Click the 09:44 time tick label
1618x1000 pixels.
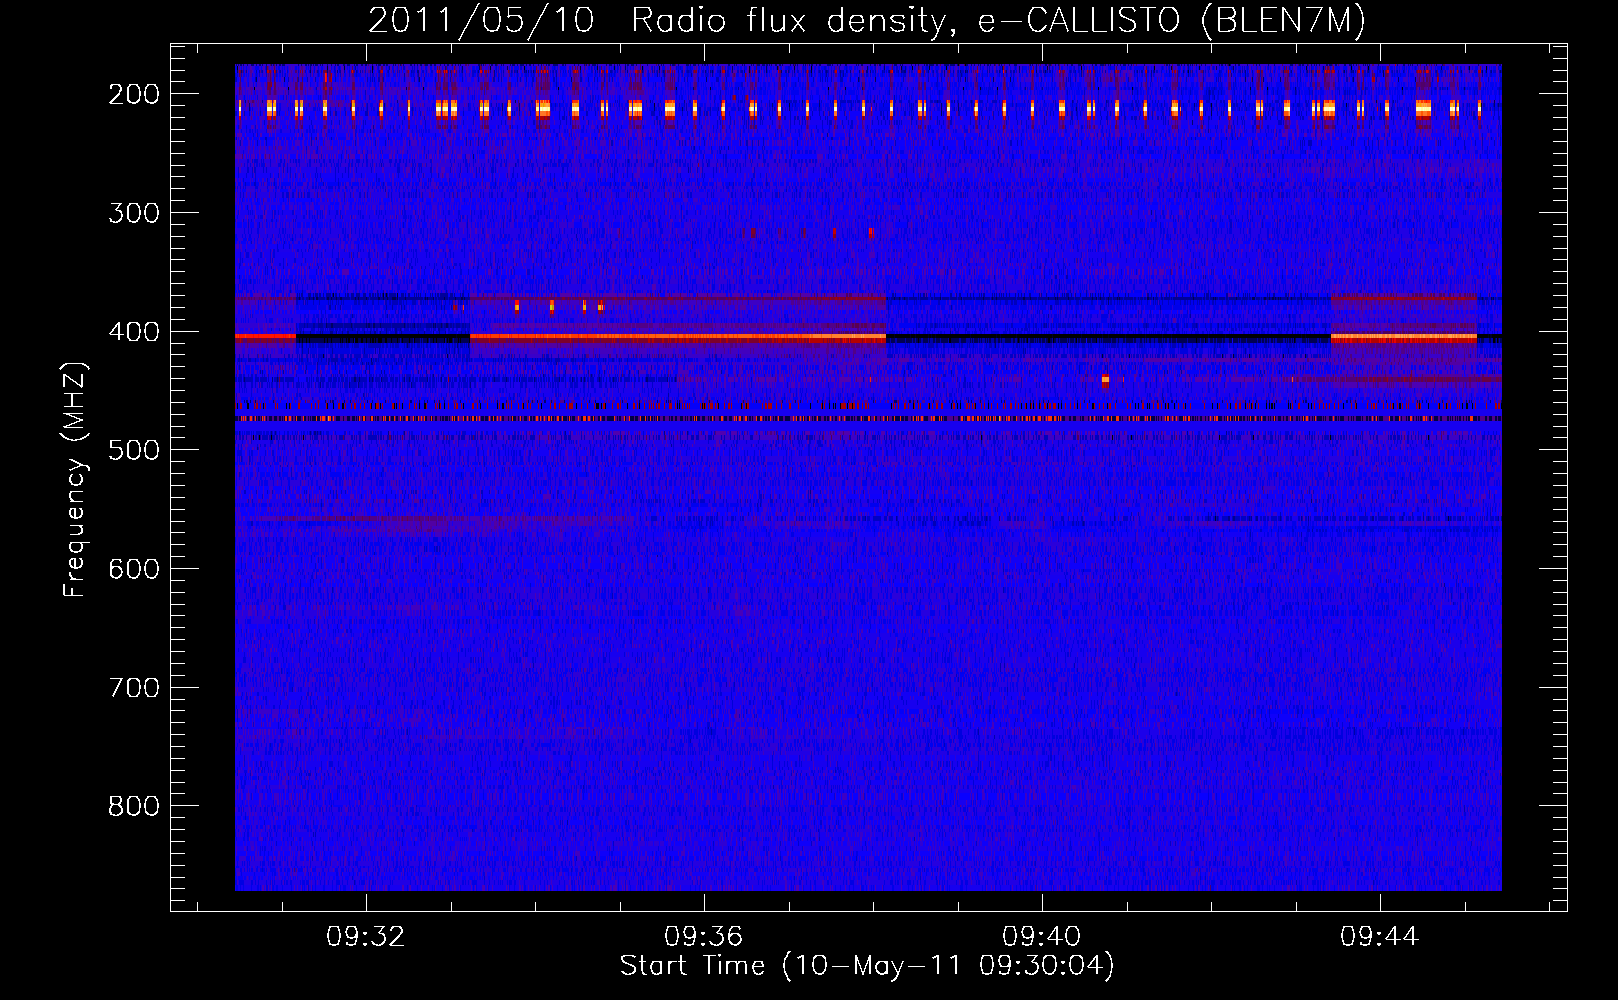coord(1380,936)
